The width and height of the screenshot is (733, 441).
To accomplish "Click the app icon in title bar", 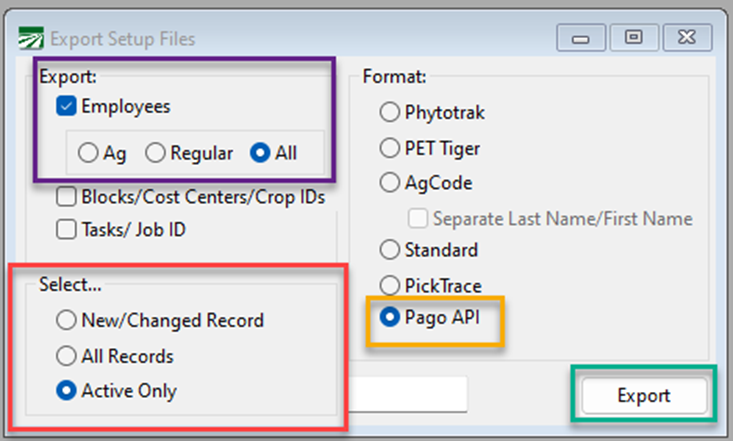I will pyautogui.click(x=30, y=39).
